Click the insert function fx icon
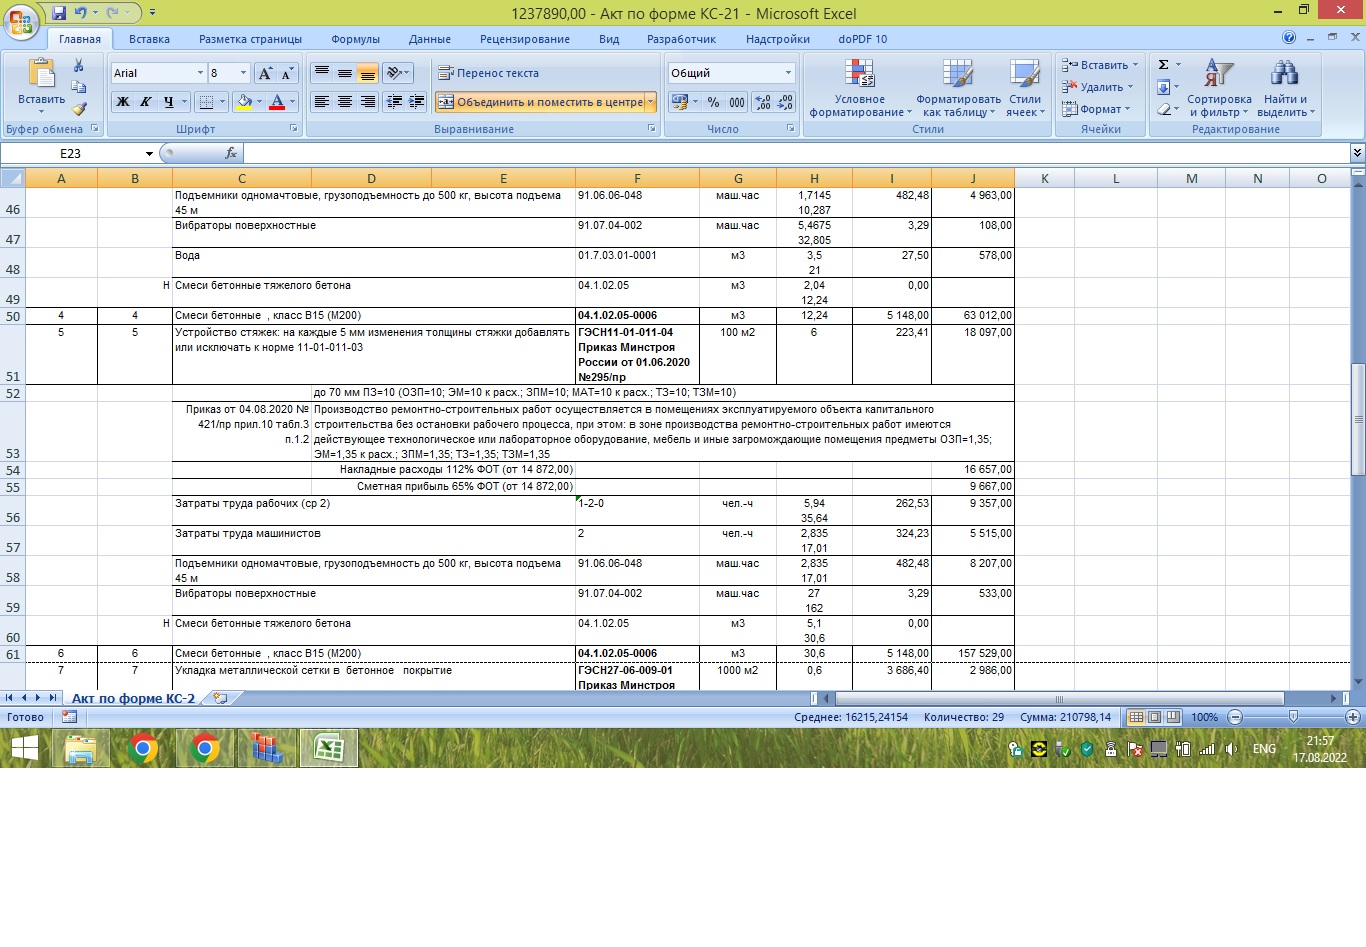Image resolution: width=1366 pixels, height=947 pixels. click(231, 153)
